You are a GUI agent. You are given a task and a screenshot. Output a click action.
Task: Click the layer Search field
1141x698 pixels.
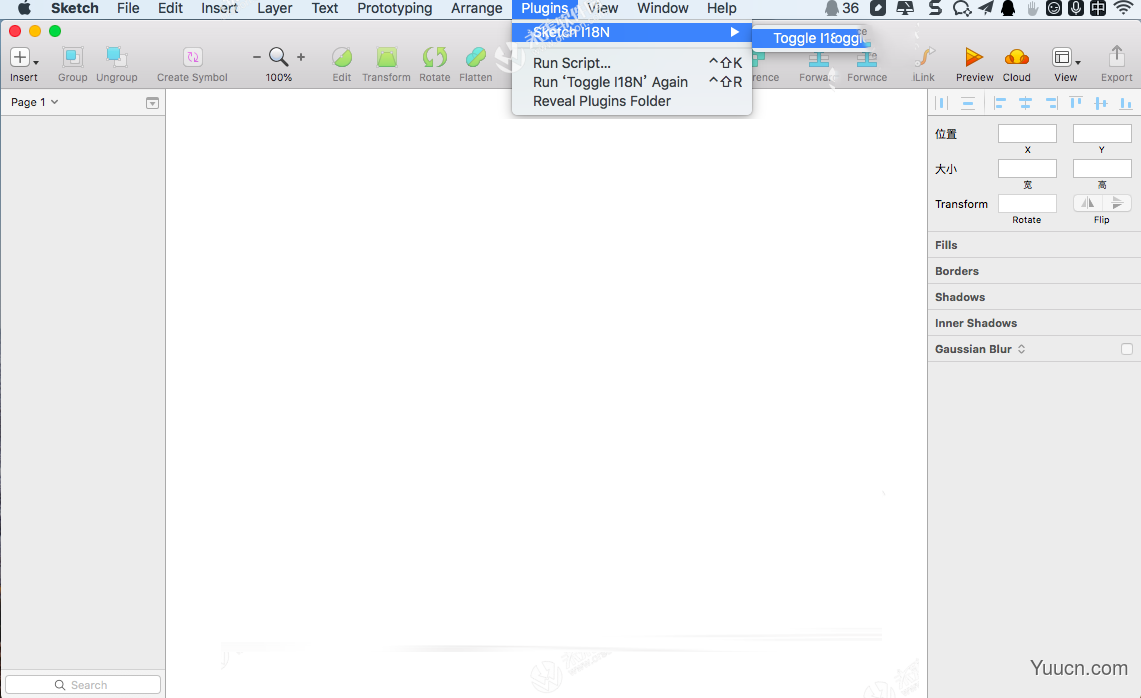83,684
